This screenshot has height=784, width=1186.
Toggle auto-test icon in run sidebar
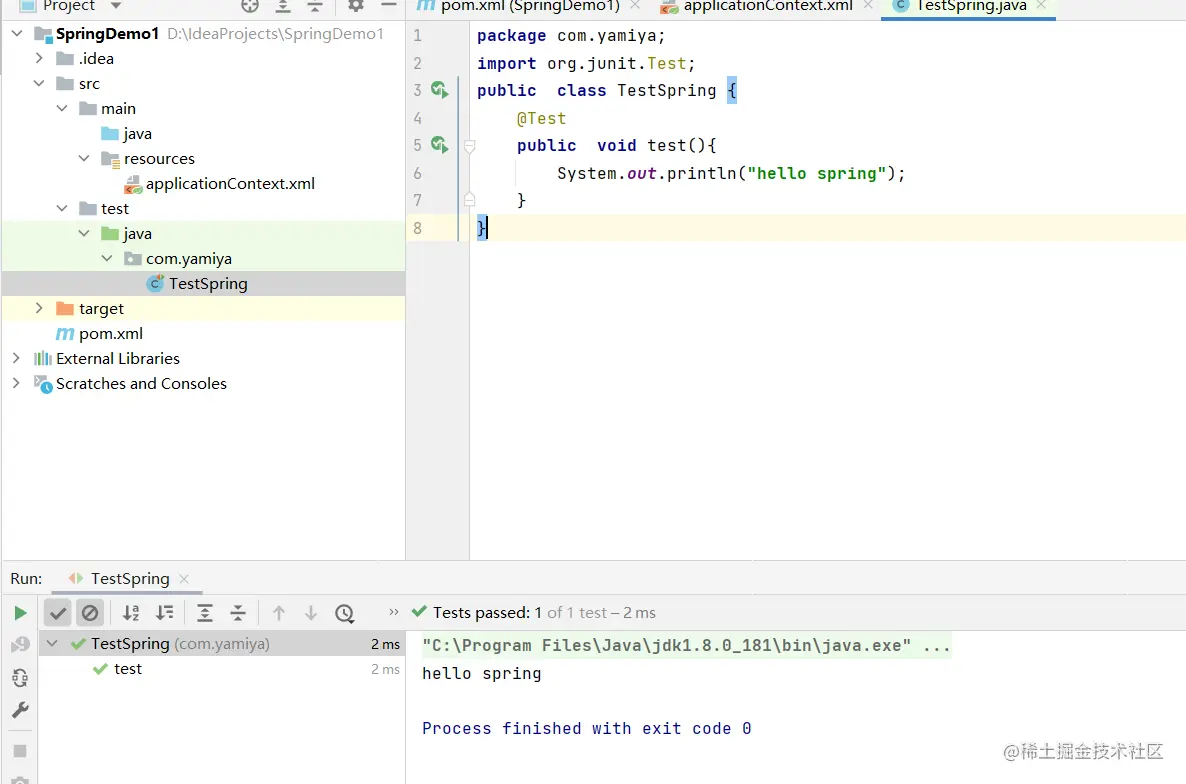click(x=20, y=677)
